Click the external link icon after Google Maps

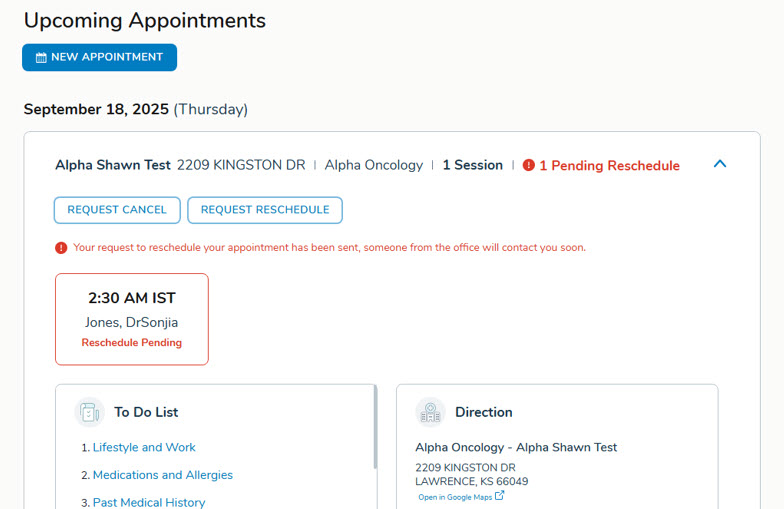(500, 496)
